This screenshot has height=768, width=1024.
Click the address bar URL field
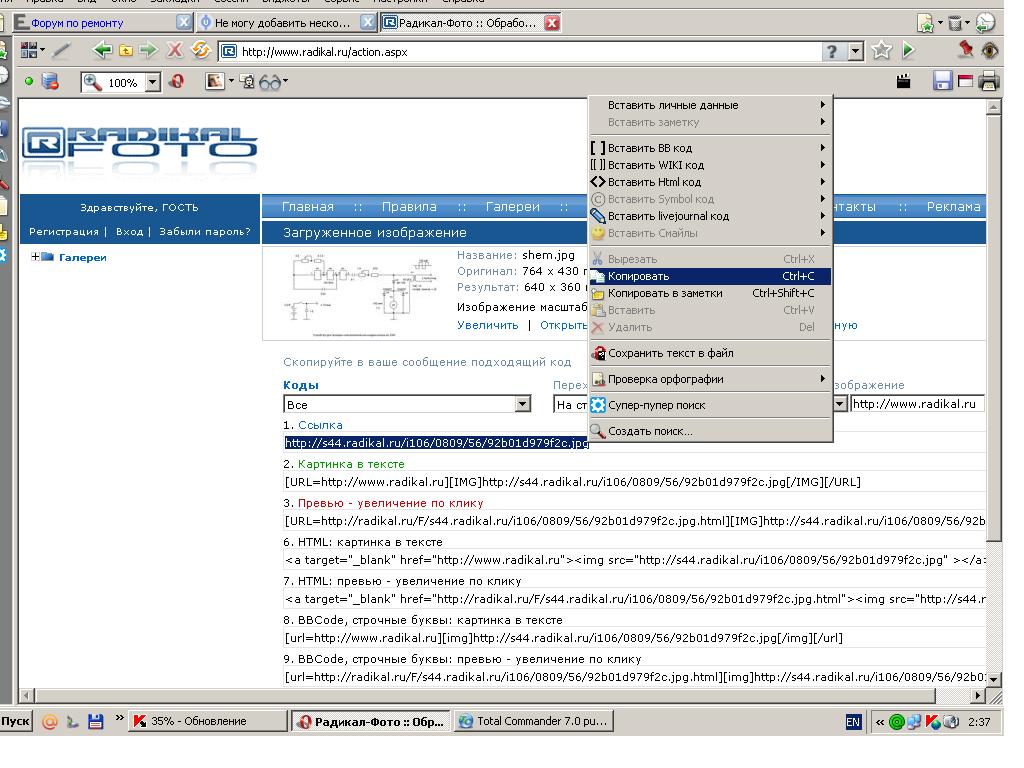click(520, 52)
